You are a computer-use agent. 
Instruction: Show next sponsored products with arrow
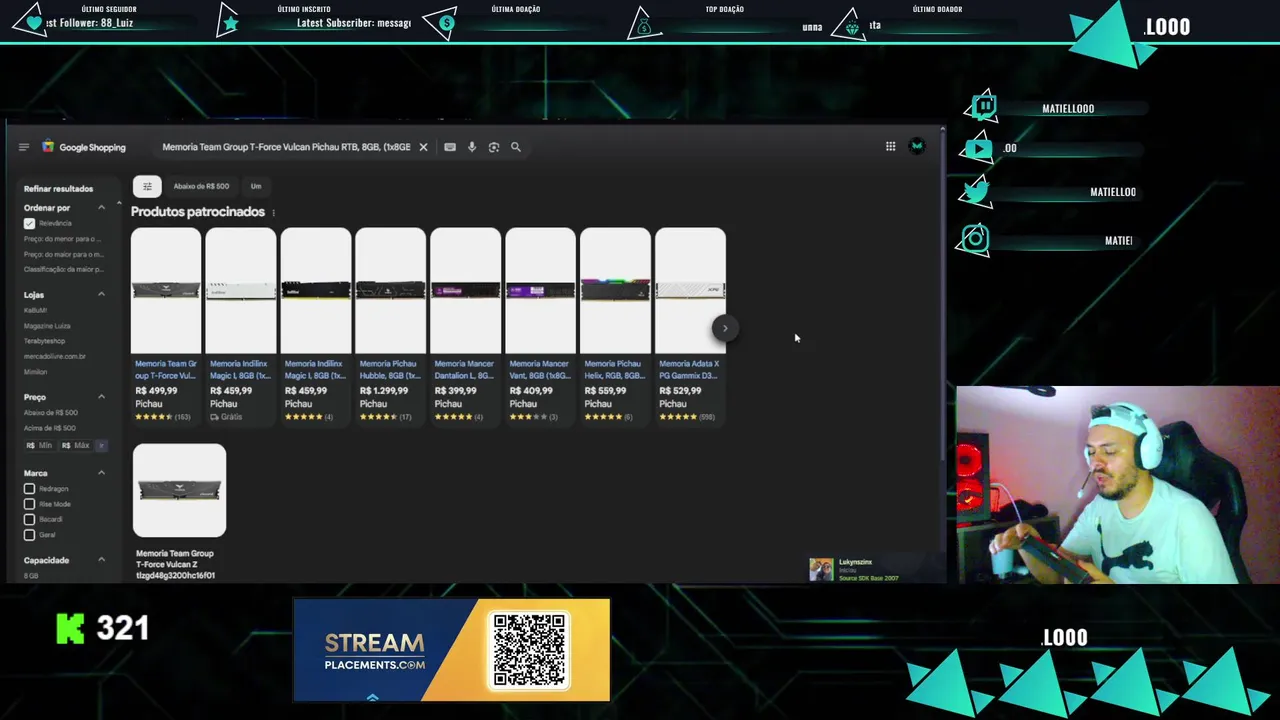tap(725, 328)
